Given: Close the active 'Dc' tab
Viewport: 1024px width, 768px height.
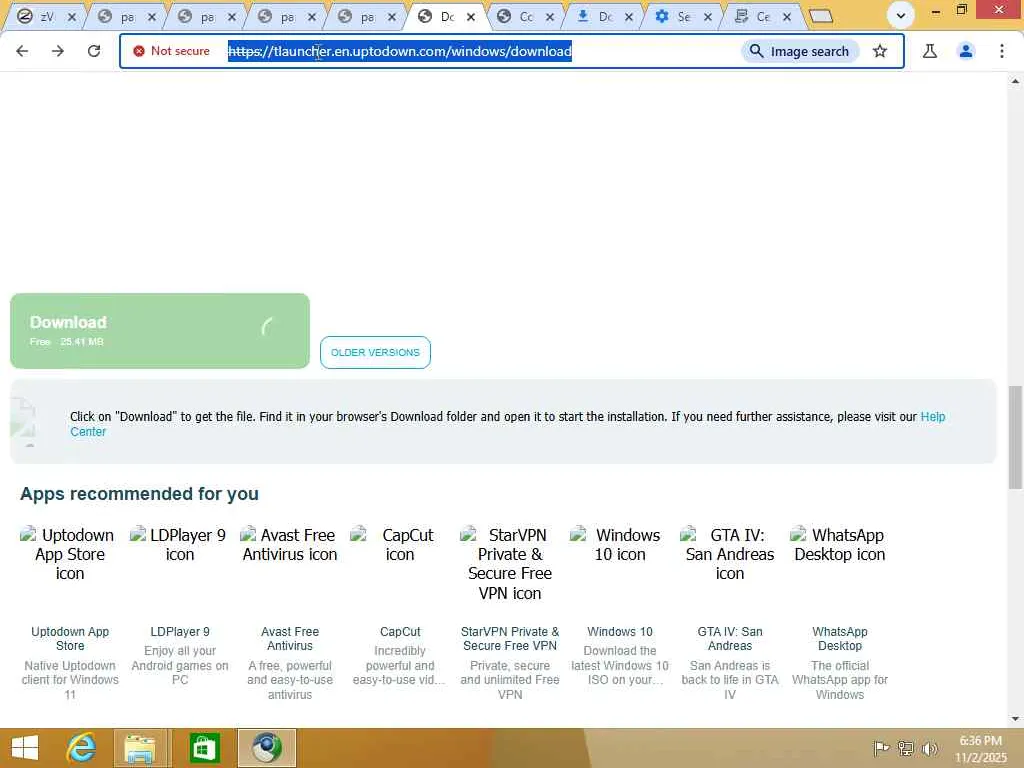Looking at the screenshot, I should point(470,17).
